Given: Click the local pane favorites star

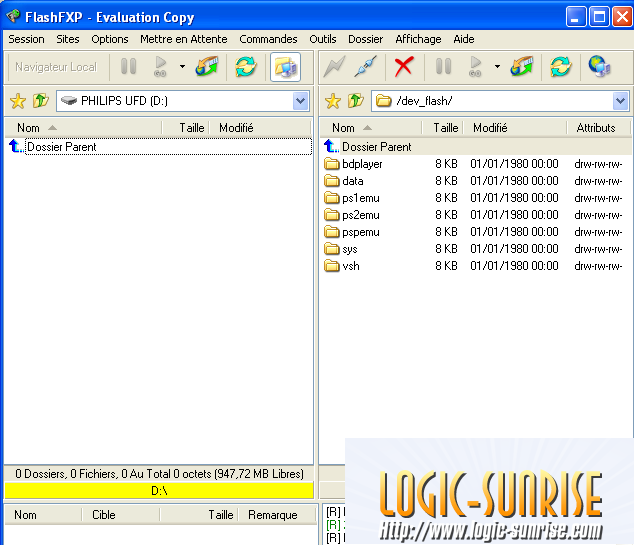Looking at the screenshot, I should click(x=18, y=101).
